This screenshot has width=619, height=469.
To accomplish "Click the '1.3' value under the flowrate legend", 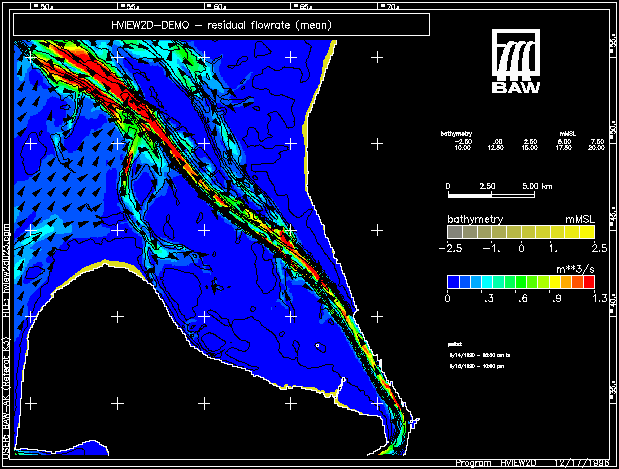I will [600, 298].
